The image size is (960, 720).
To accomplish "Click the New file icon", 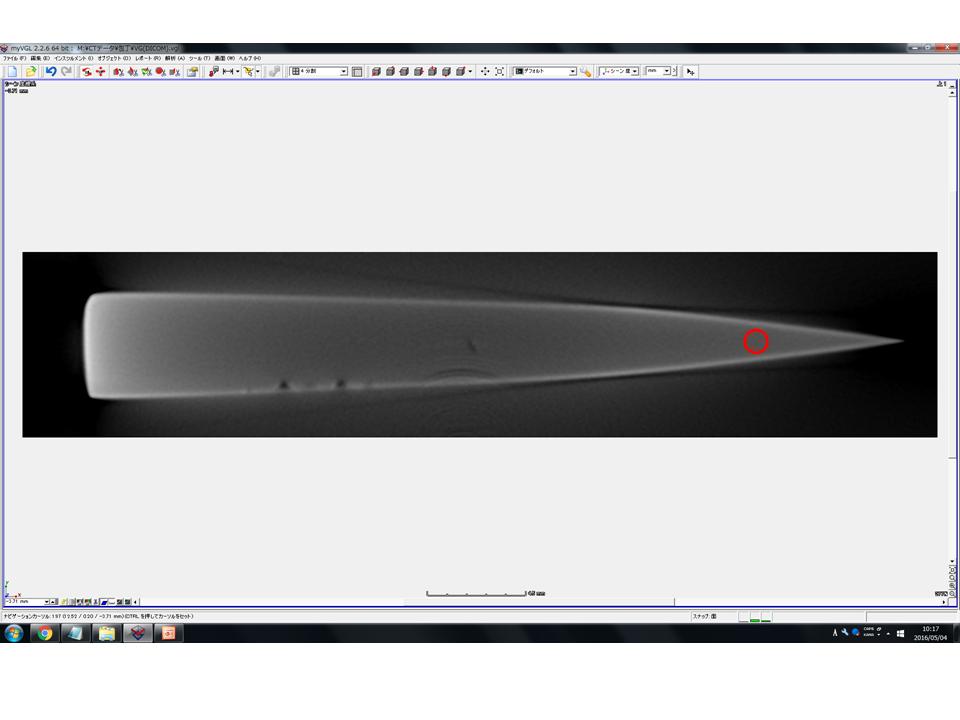I will (12, 72).
